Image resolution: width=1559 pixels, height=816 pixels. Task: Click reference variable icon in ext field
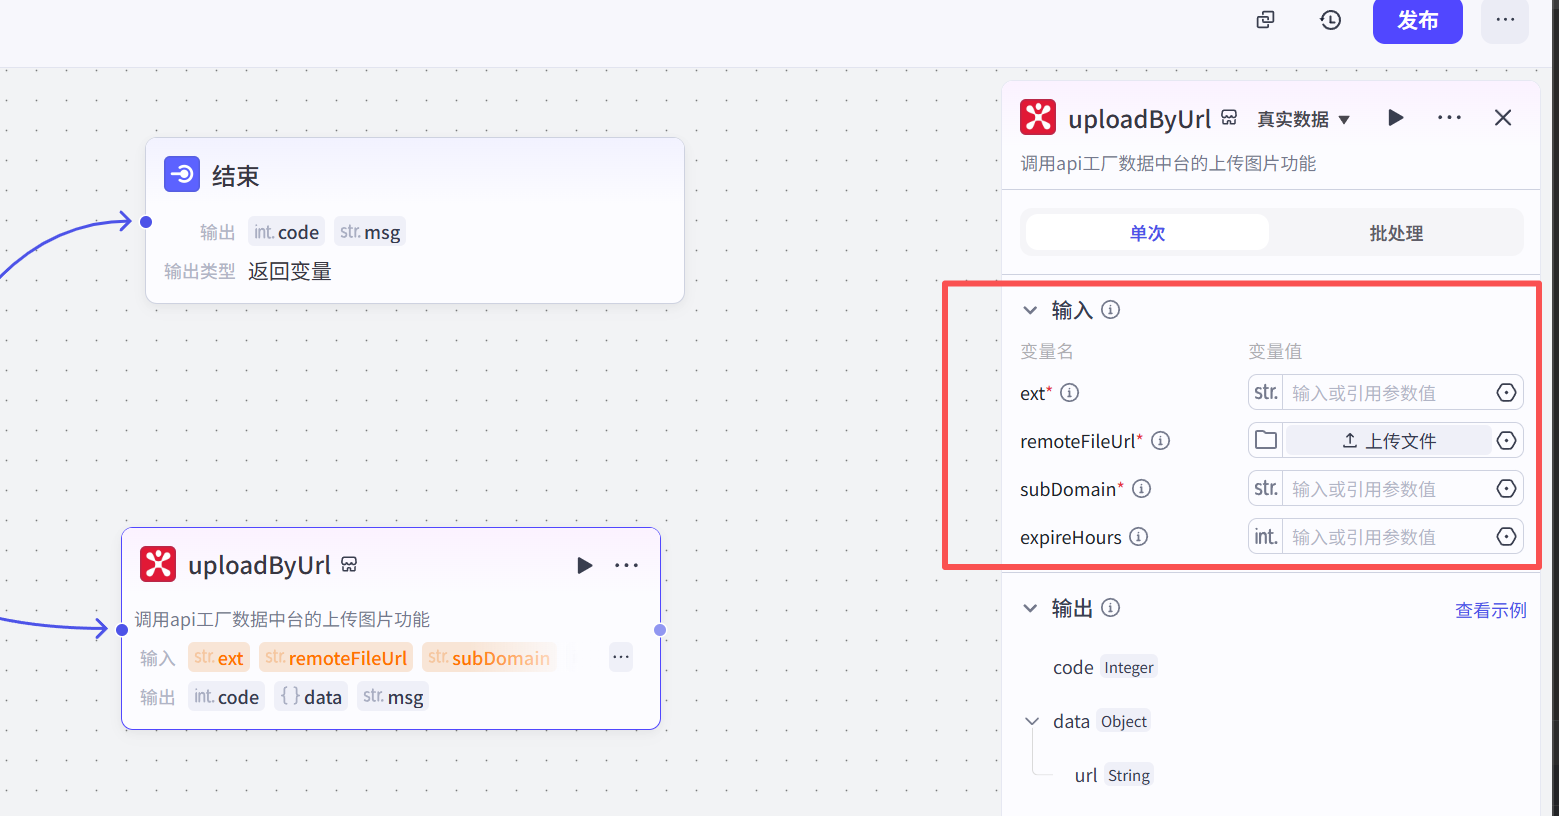(x=1506, y=393)
